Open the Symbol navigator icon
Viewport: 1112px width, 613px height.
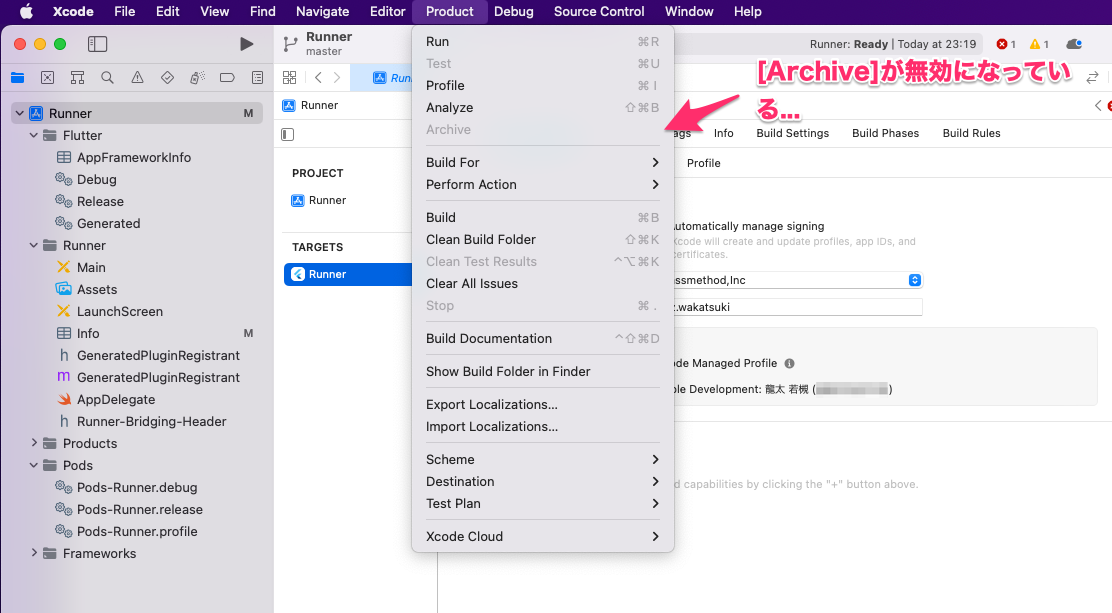(77, 77)
